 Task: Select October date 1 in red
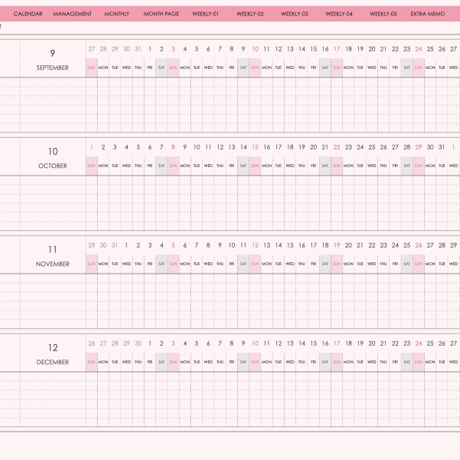tap(92, 147)
